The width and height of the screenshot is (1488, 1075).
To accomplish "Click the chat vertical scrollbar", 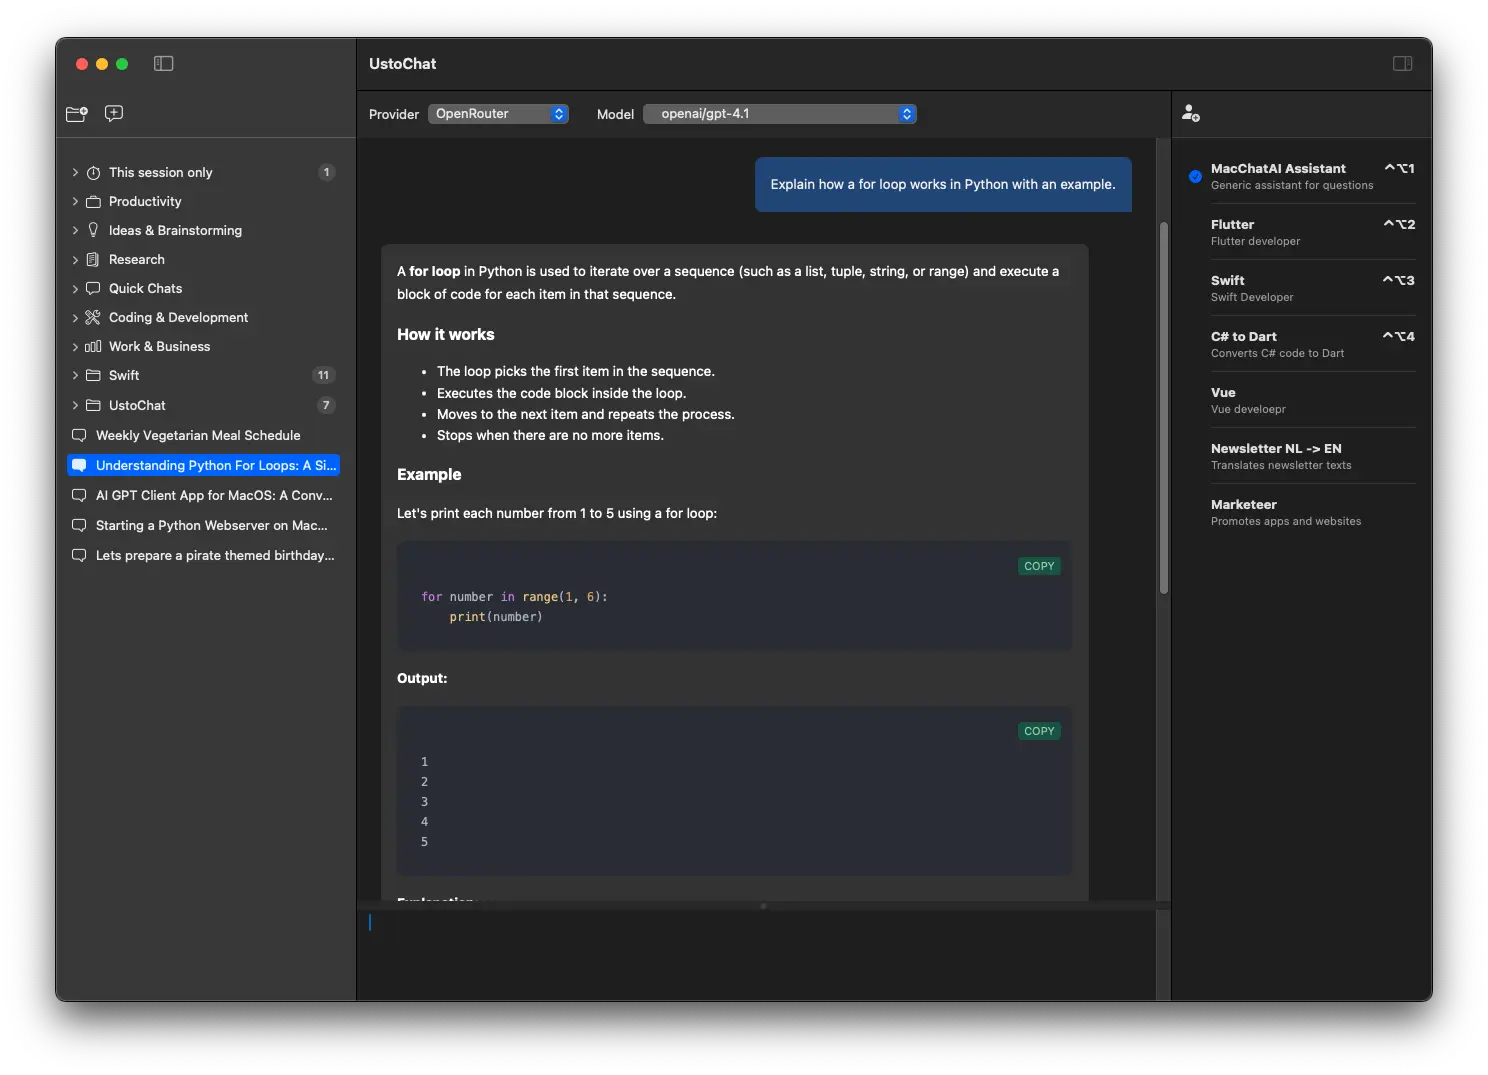I will click(x=1163, y=410).
